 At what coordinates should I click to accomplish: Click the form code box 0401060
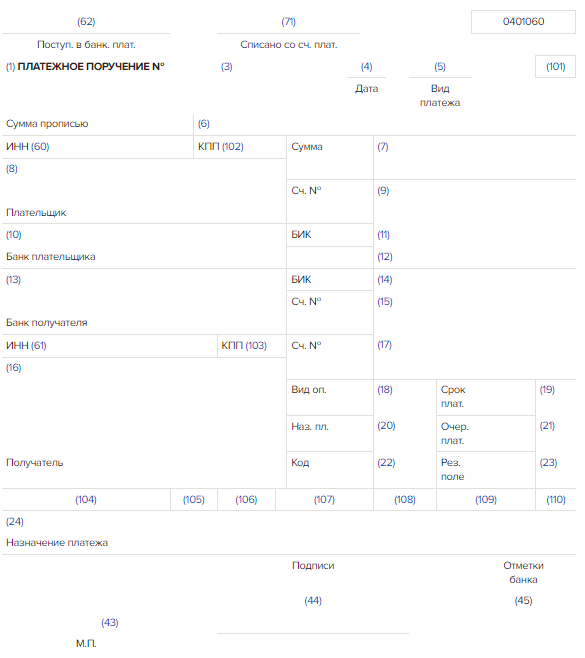tap(523, 22)
